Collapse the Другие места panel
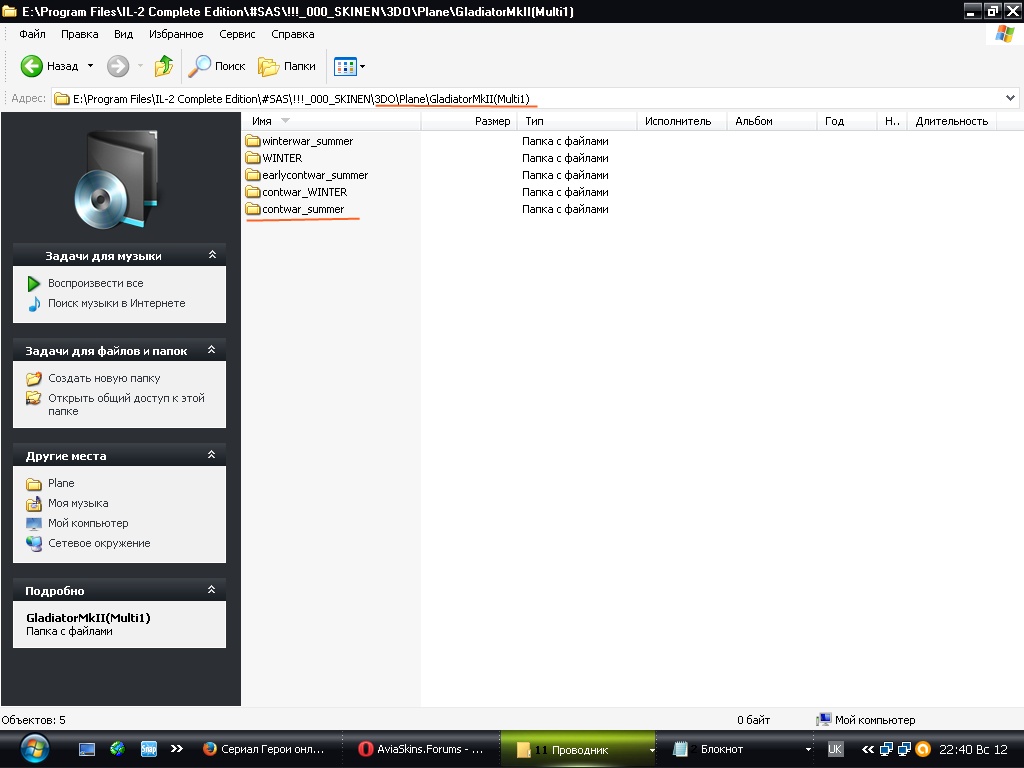 tap(212, 455)
